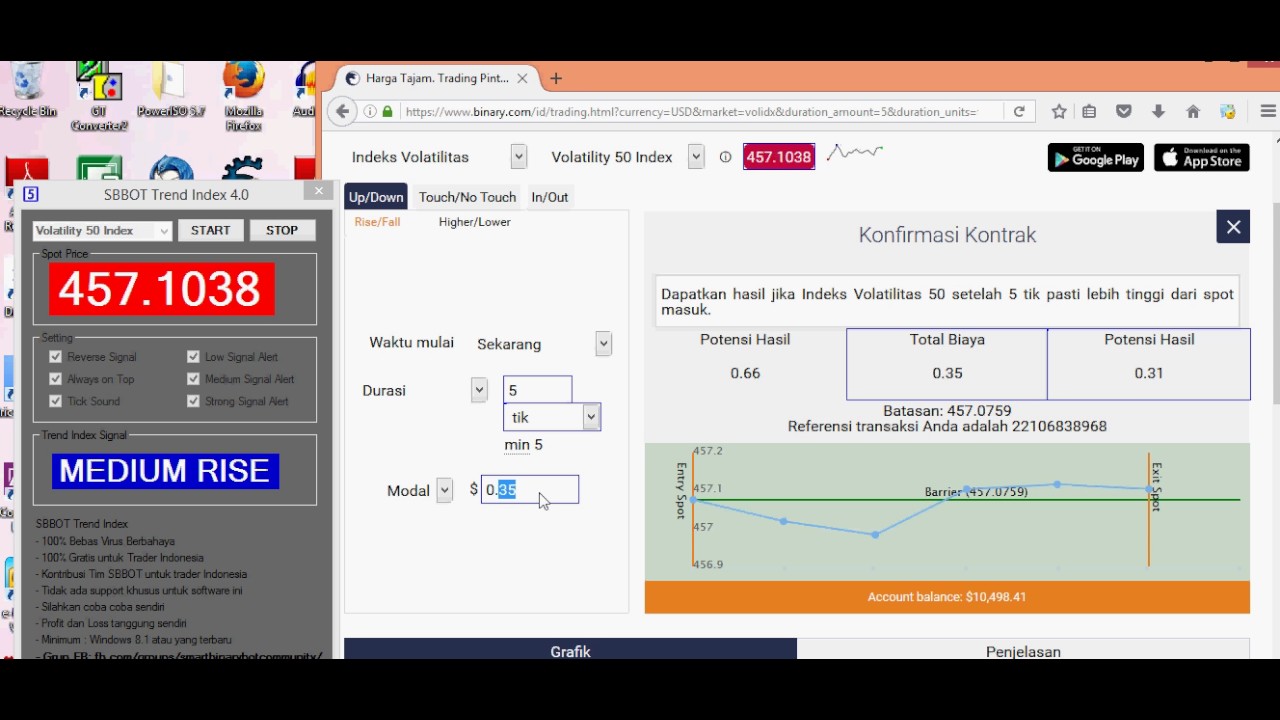This screenshot has height=720, width=1280.
Task: Click the Potensi Hasil 0.31 cell
Action: click(1149, 364)
